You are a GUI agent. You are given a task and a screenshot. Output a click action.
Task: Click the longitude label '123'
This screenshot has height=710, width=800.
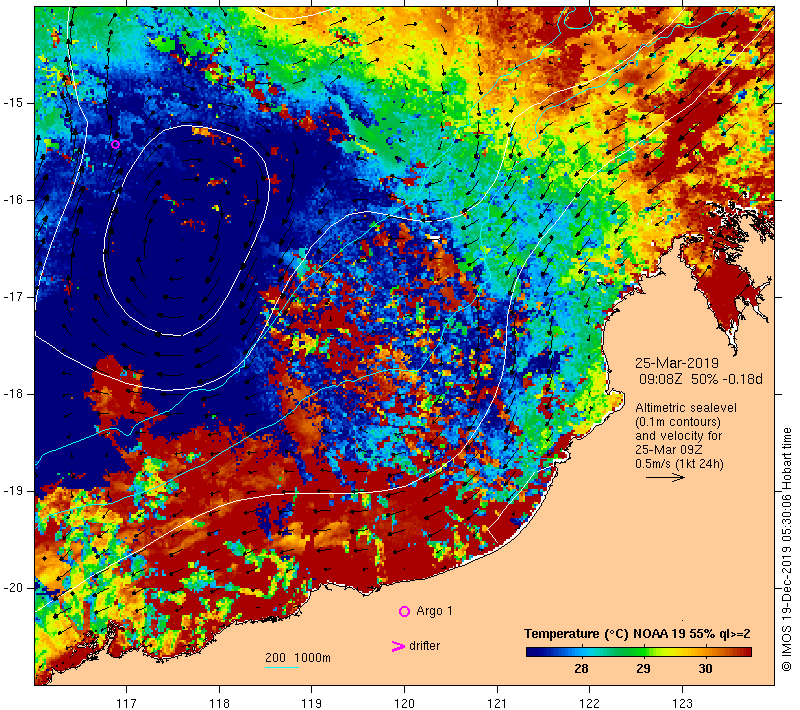point(682,703)
